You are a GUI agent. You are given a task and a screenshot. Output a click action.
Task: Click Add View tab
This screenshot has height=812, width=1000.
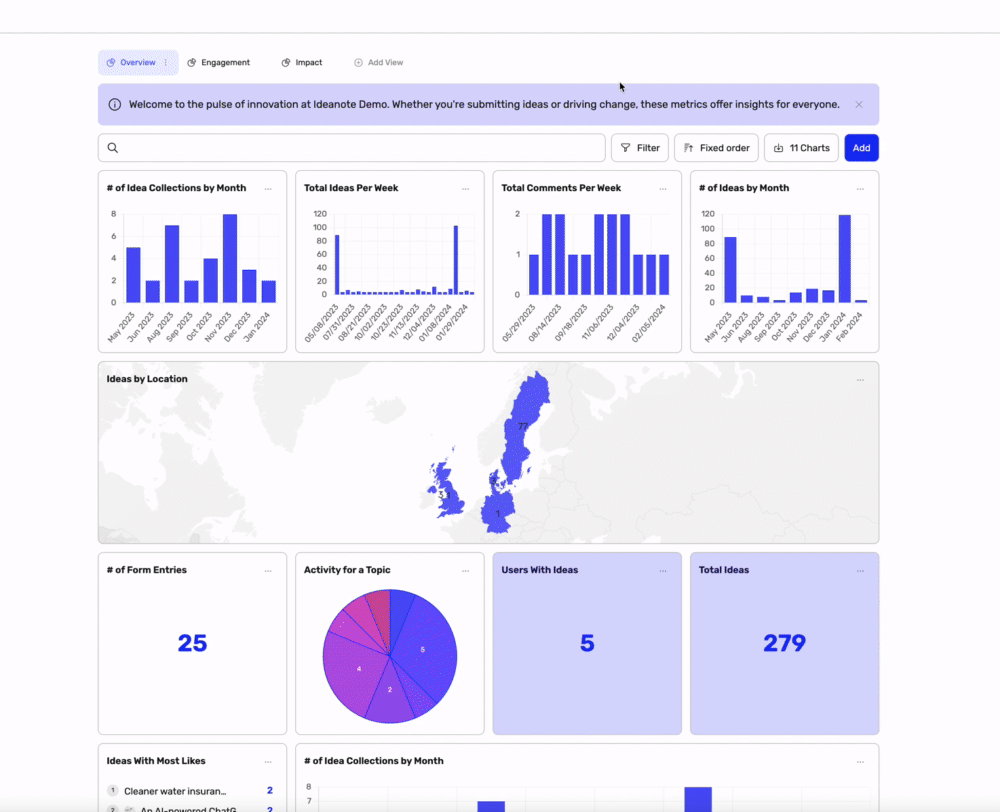pos(379,63)
